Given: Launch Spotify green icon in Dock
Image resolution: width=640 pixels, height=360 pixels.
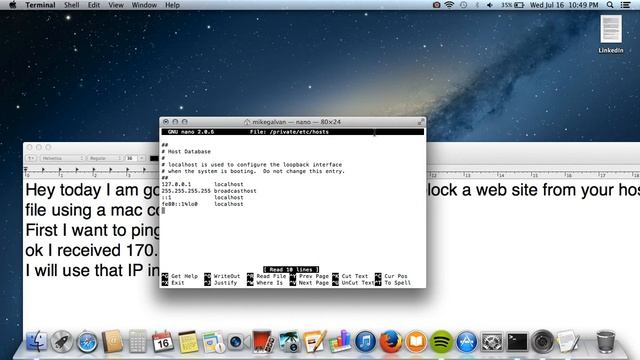Looking at the screenshot, I should [441, 342].
